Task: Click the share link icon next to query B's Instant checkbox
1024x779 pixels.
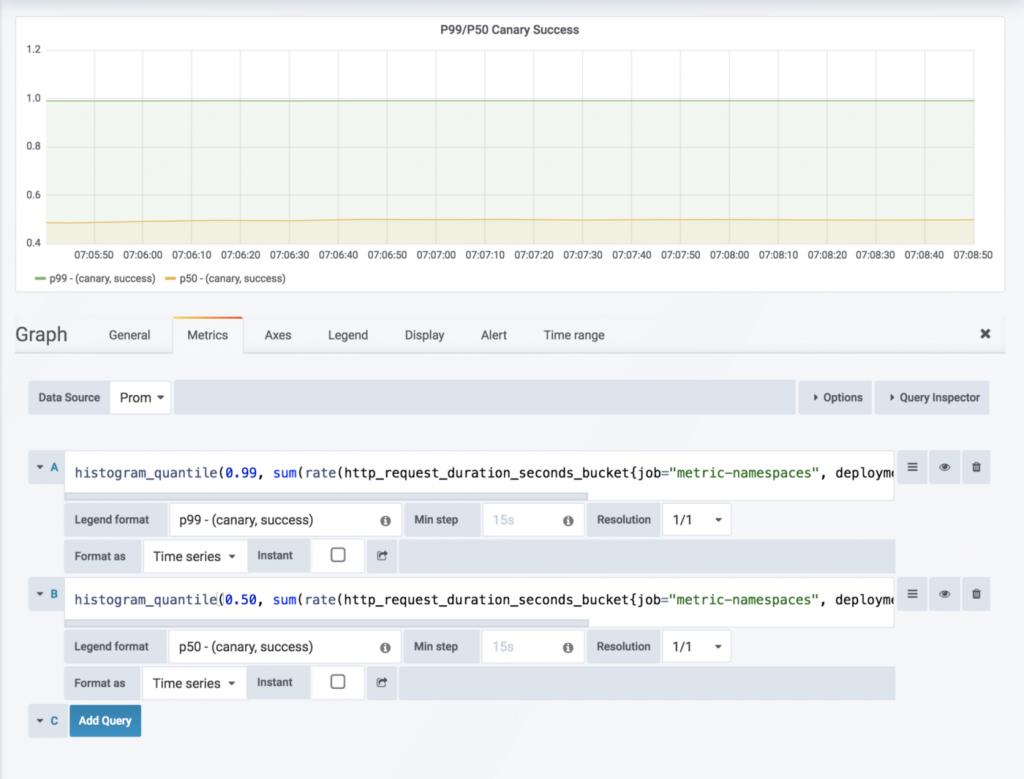Action: coord(382,683)
